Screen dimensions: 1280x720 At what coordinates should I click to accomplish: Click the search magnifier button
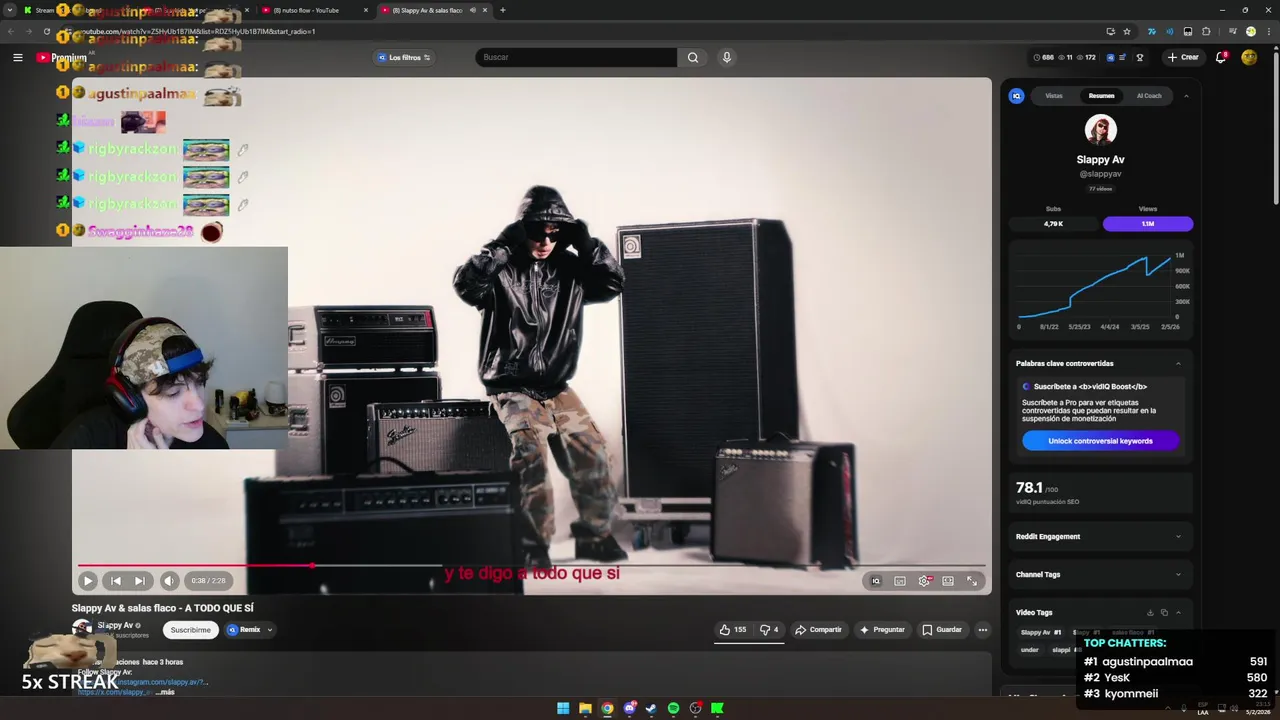pos(693,57)
